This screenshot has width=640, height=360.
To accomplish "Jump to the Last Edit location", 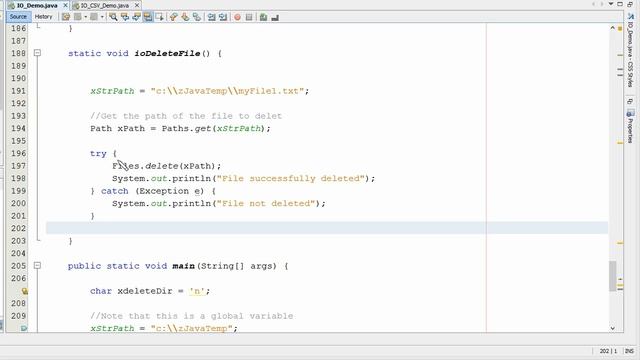I will (66, 17).
